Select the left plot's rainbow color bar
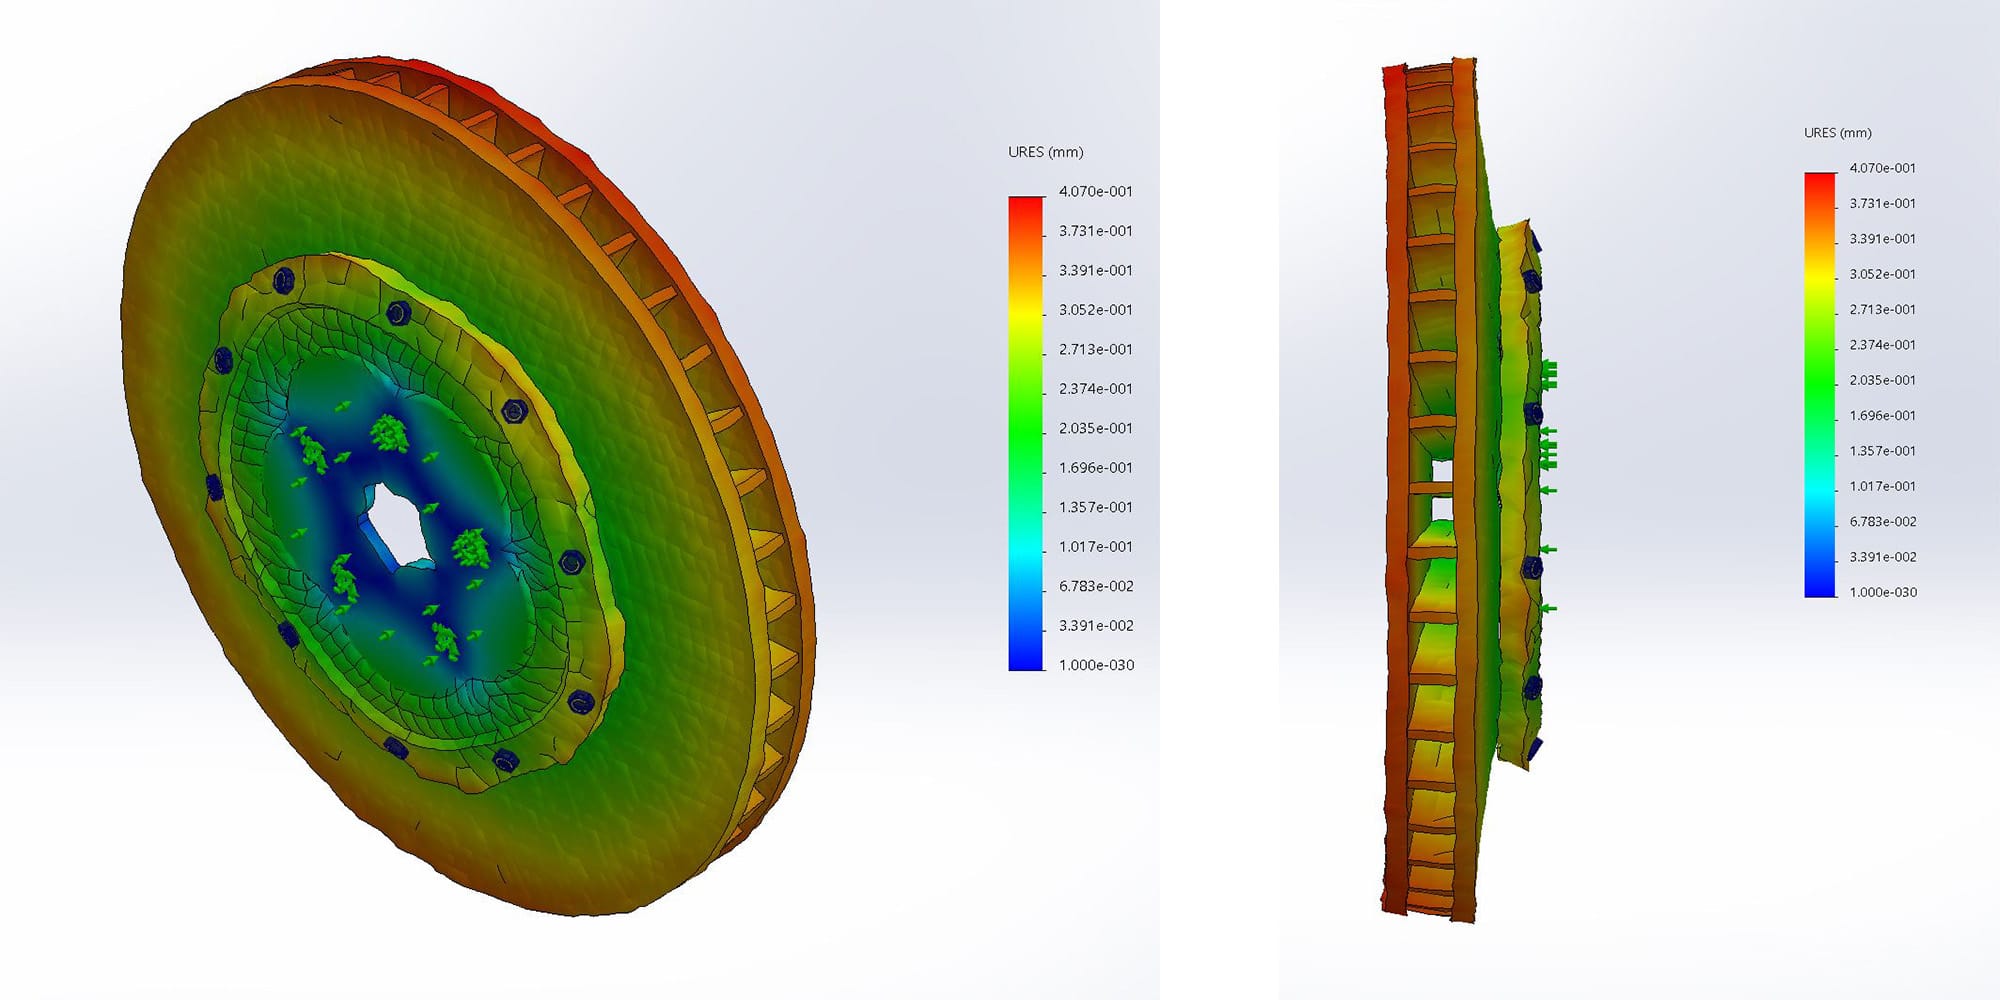Viewport: 2000px width, 1000px height. [x=1026, y=433]
